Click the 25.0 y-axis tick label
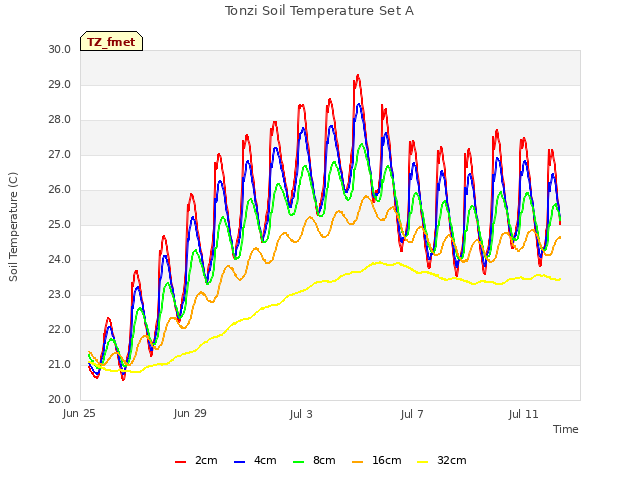This screenshot has width=640, height=480. 60,224
